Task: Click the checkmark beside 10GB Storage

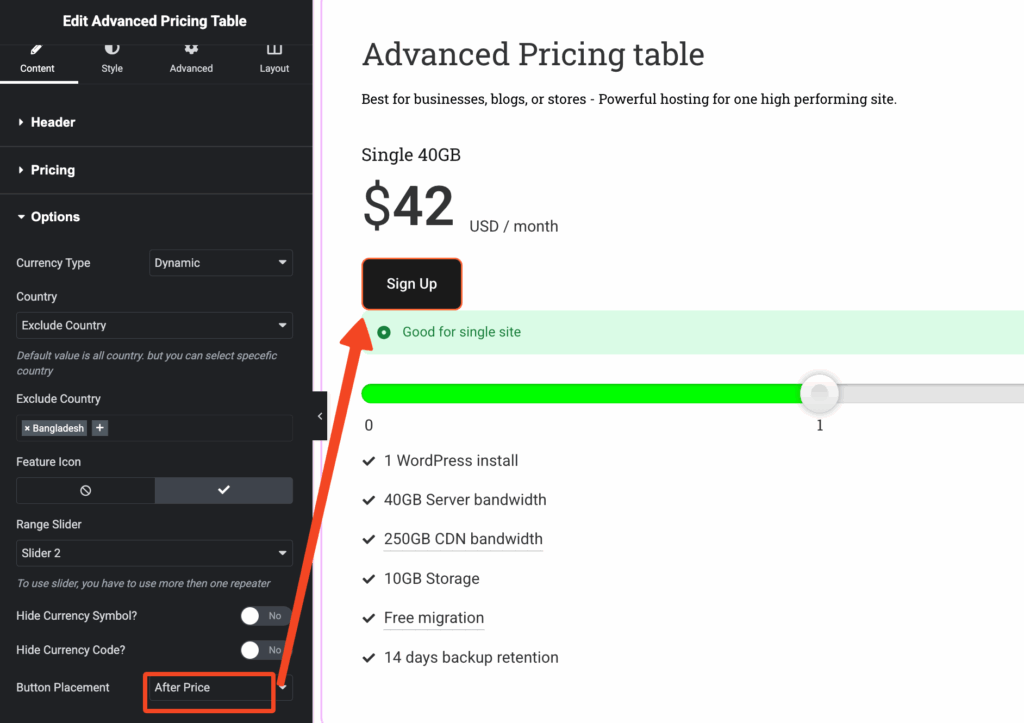Action: 369,579
